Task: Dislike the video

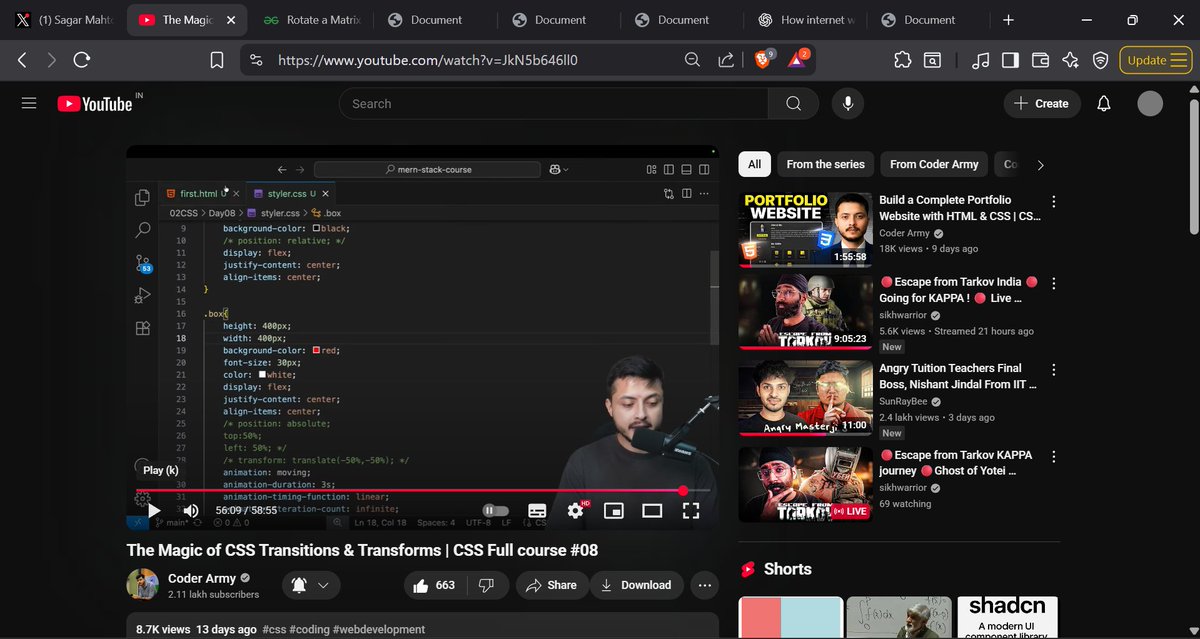Action: tap(487, 585)
